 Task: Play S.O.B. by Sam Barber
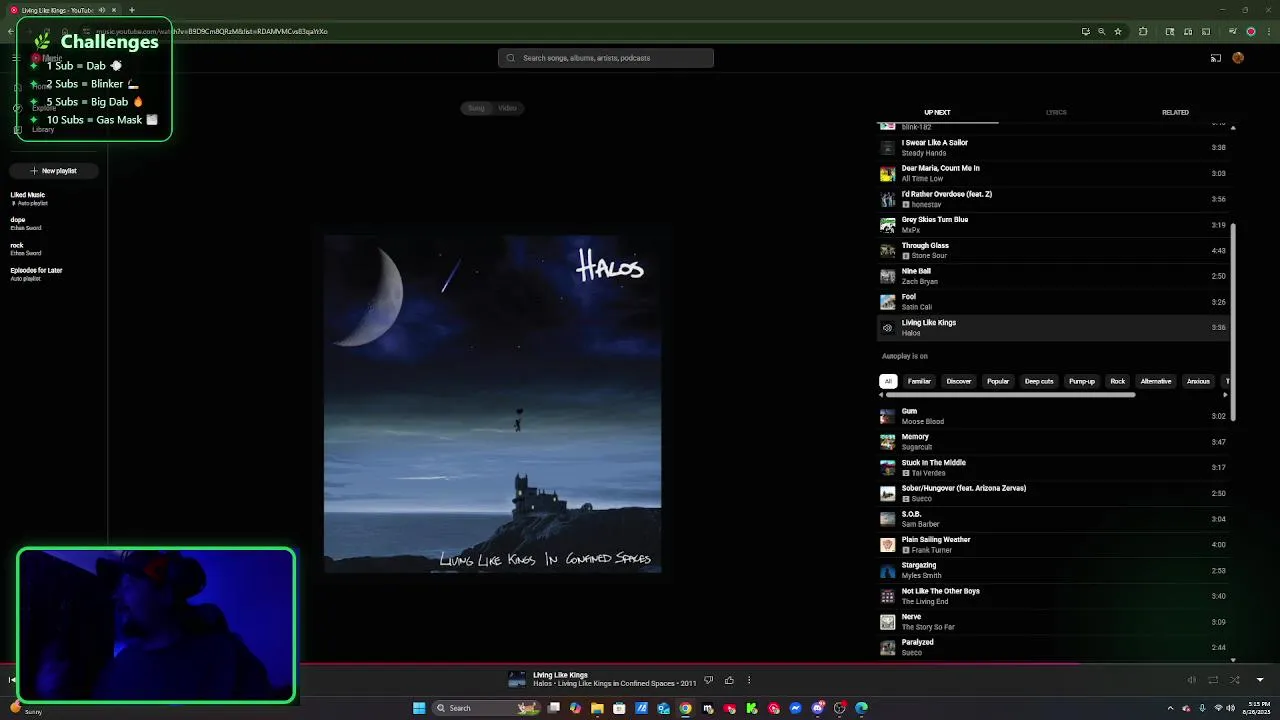pos(1052,519)
